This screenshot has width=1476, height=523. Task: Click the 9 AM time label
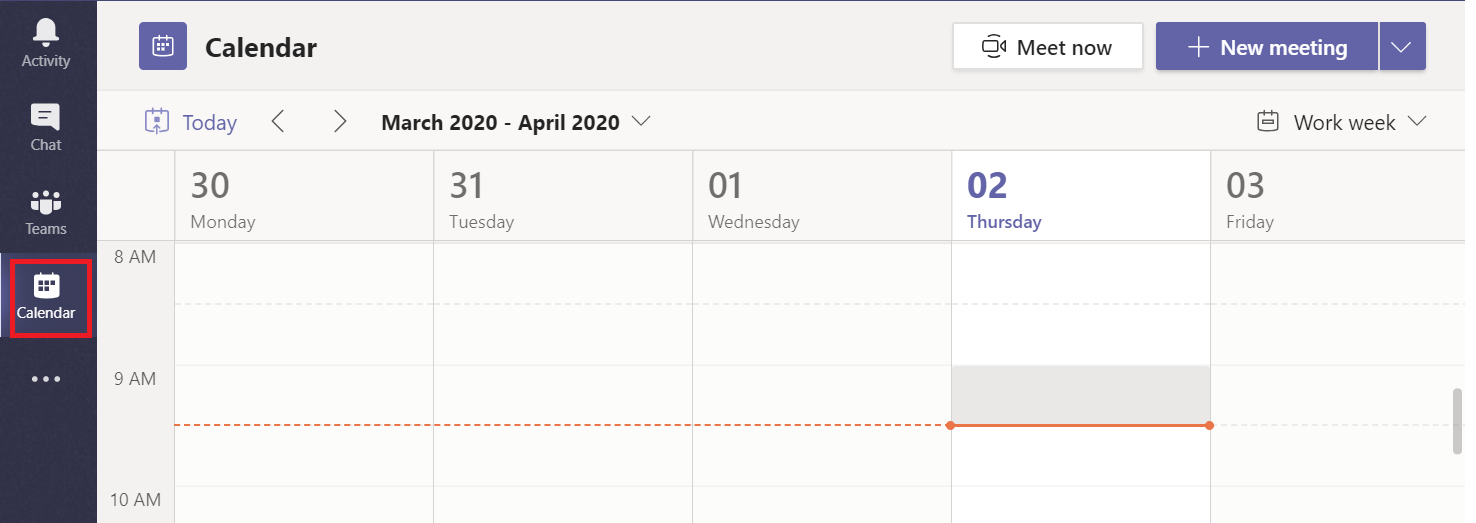(135, 379)
